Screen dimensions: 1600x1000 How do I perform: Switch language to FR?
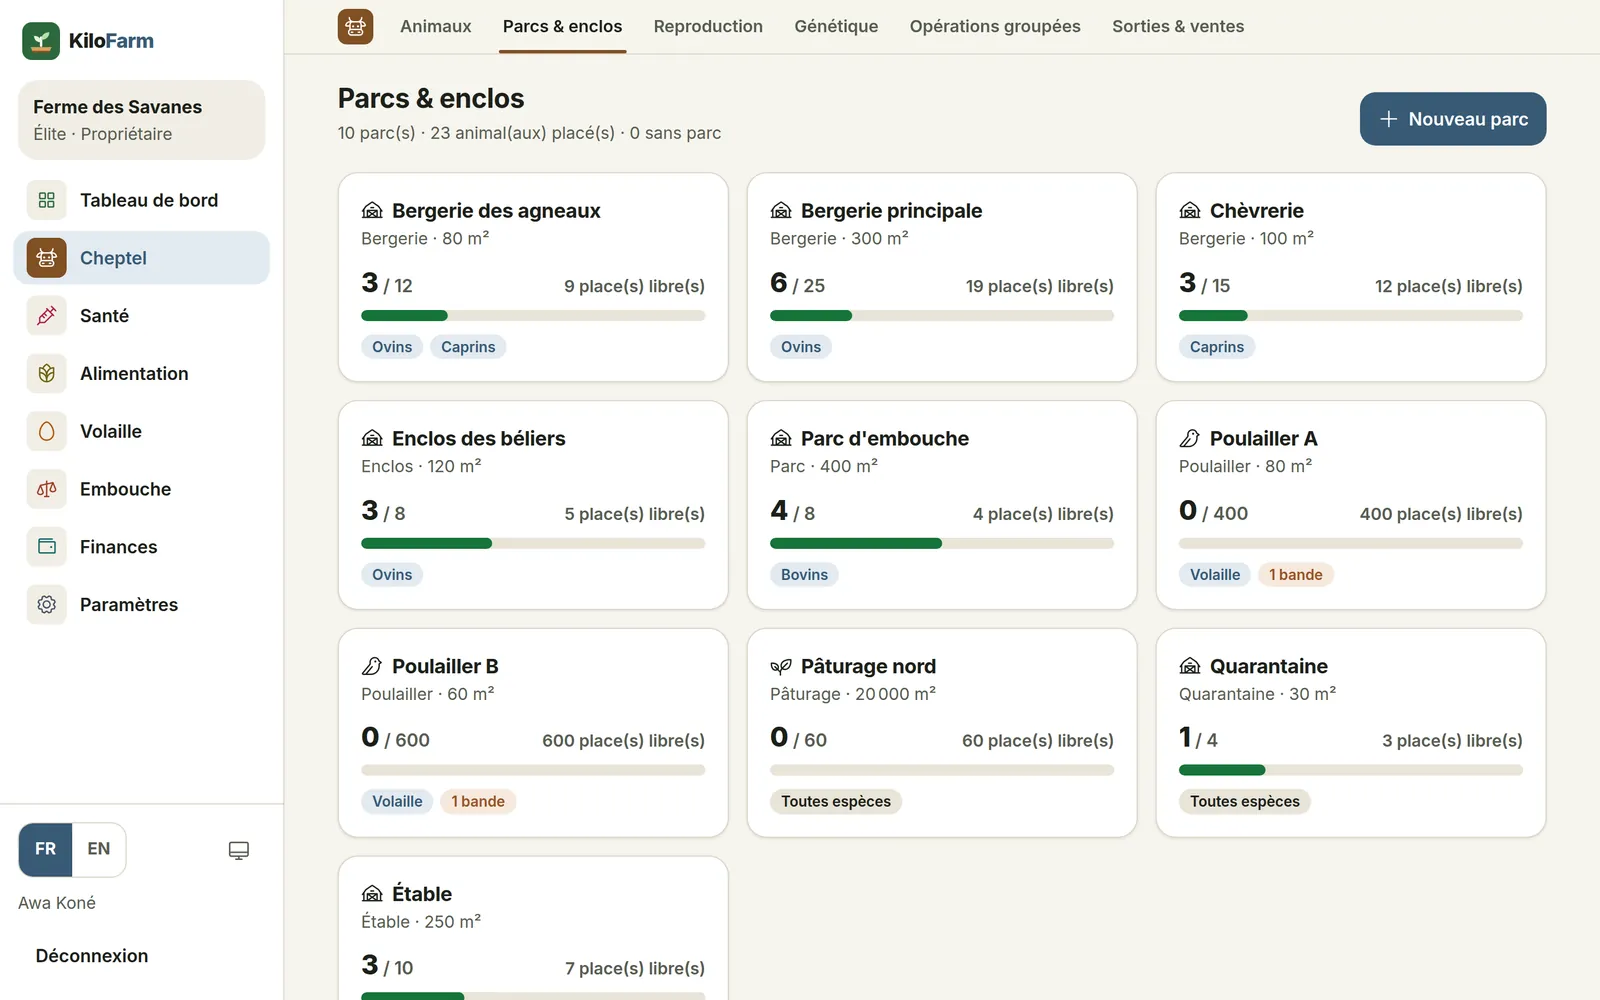click(x=45, y=849)
